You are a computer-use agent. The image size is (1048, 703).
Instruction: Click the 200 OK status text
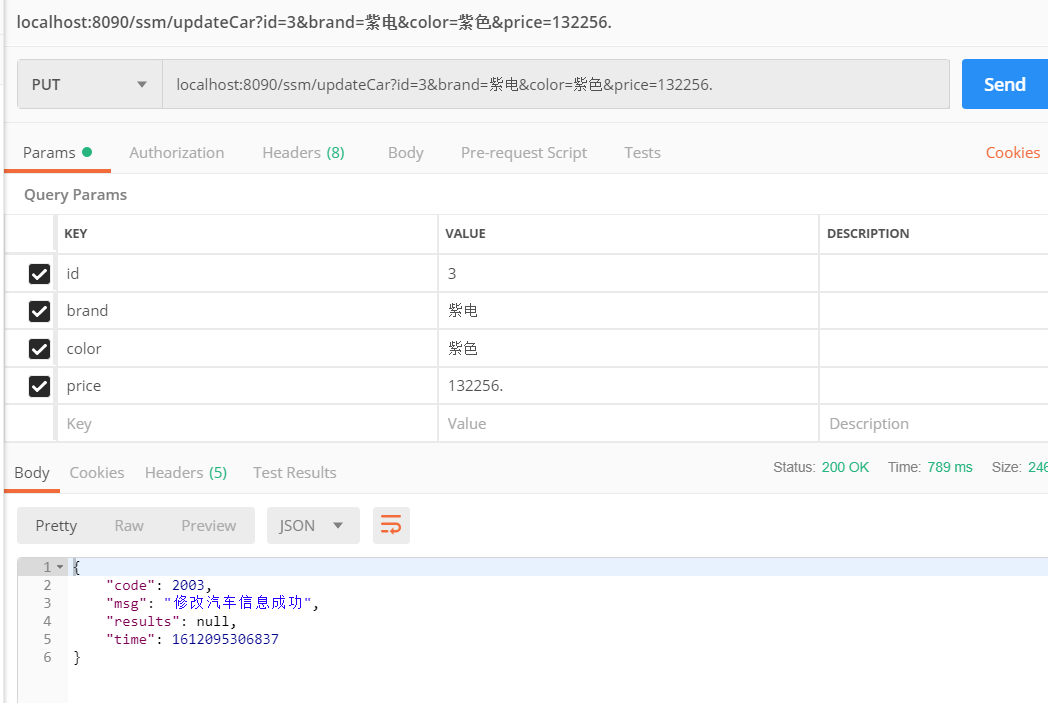click(x=845, y=467)
